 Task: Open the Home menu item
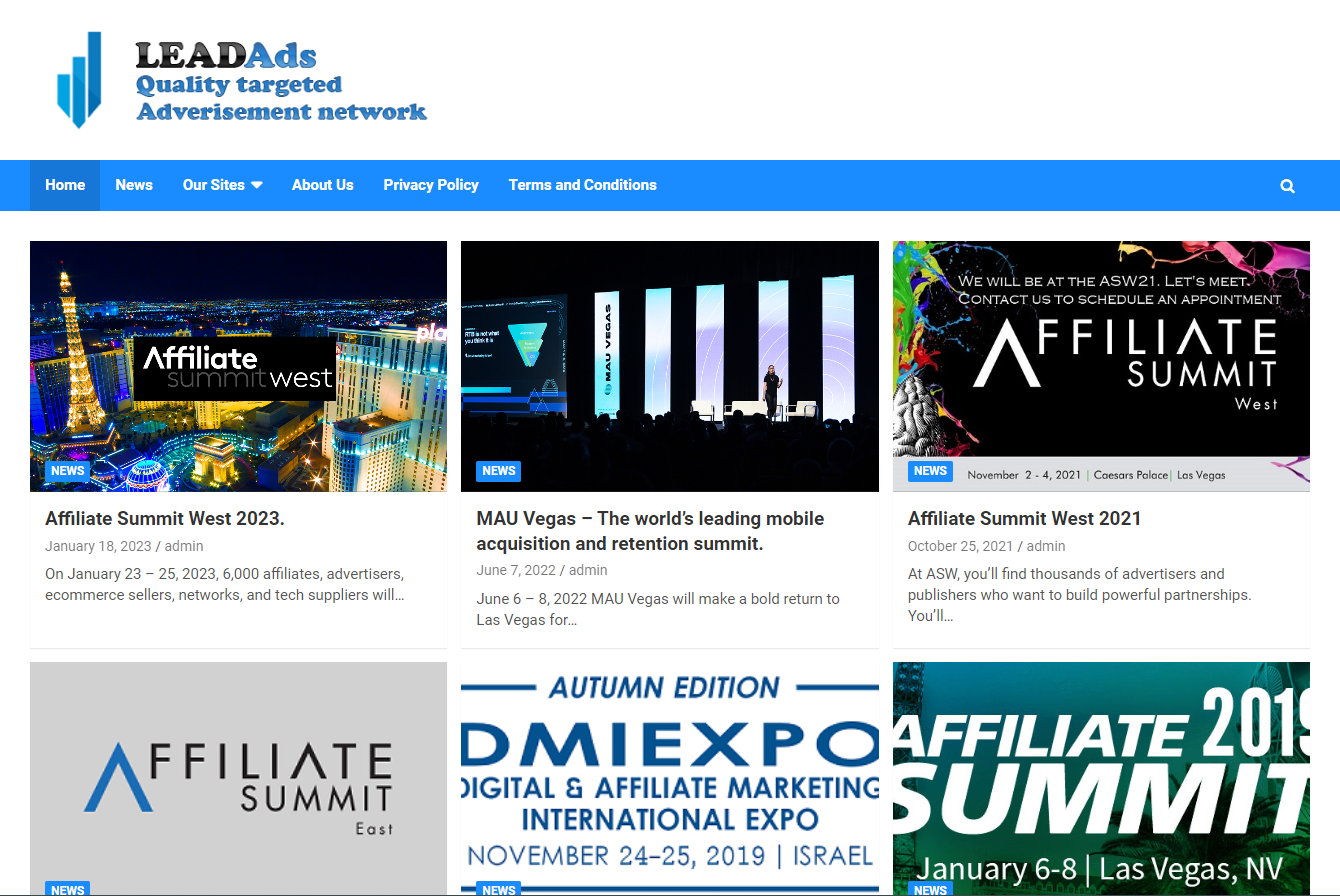pyautogui.click(x=65, y=185)
